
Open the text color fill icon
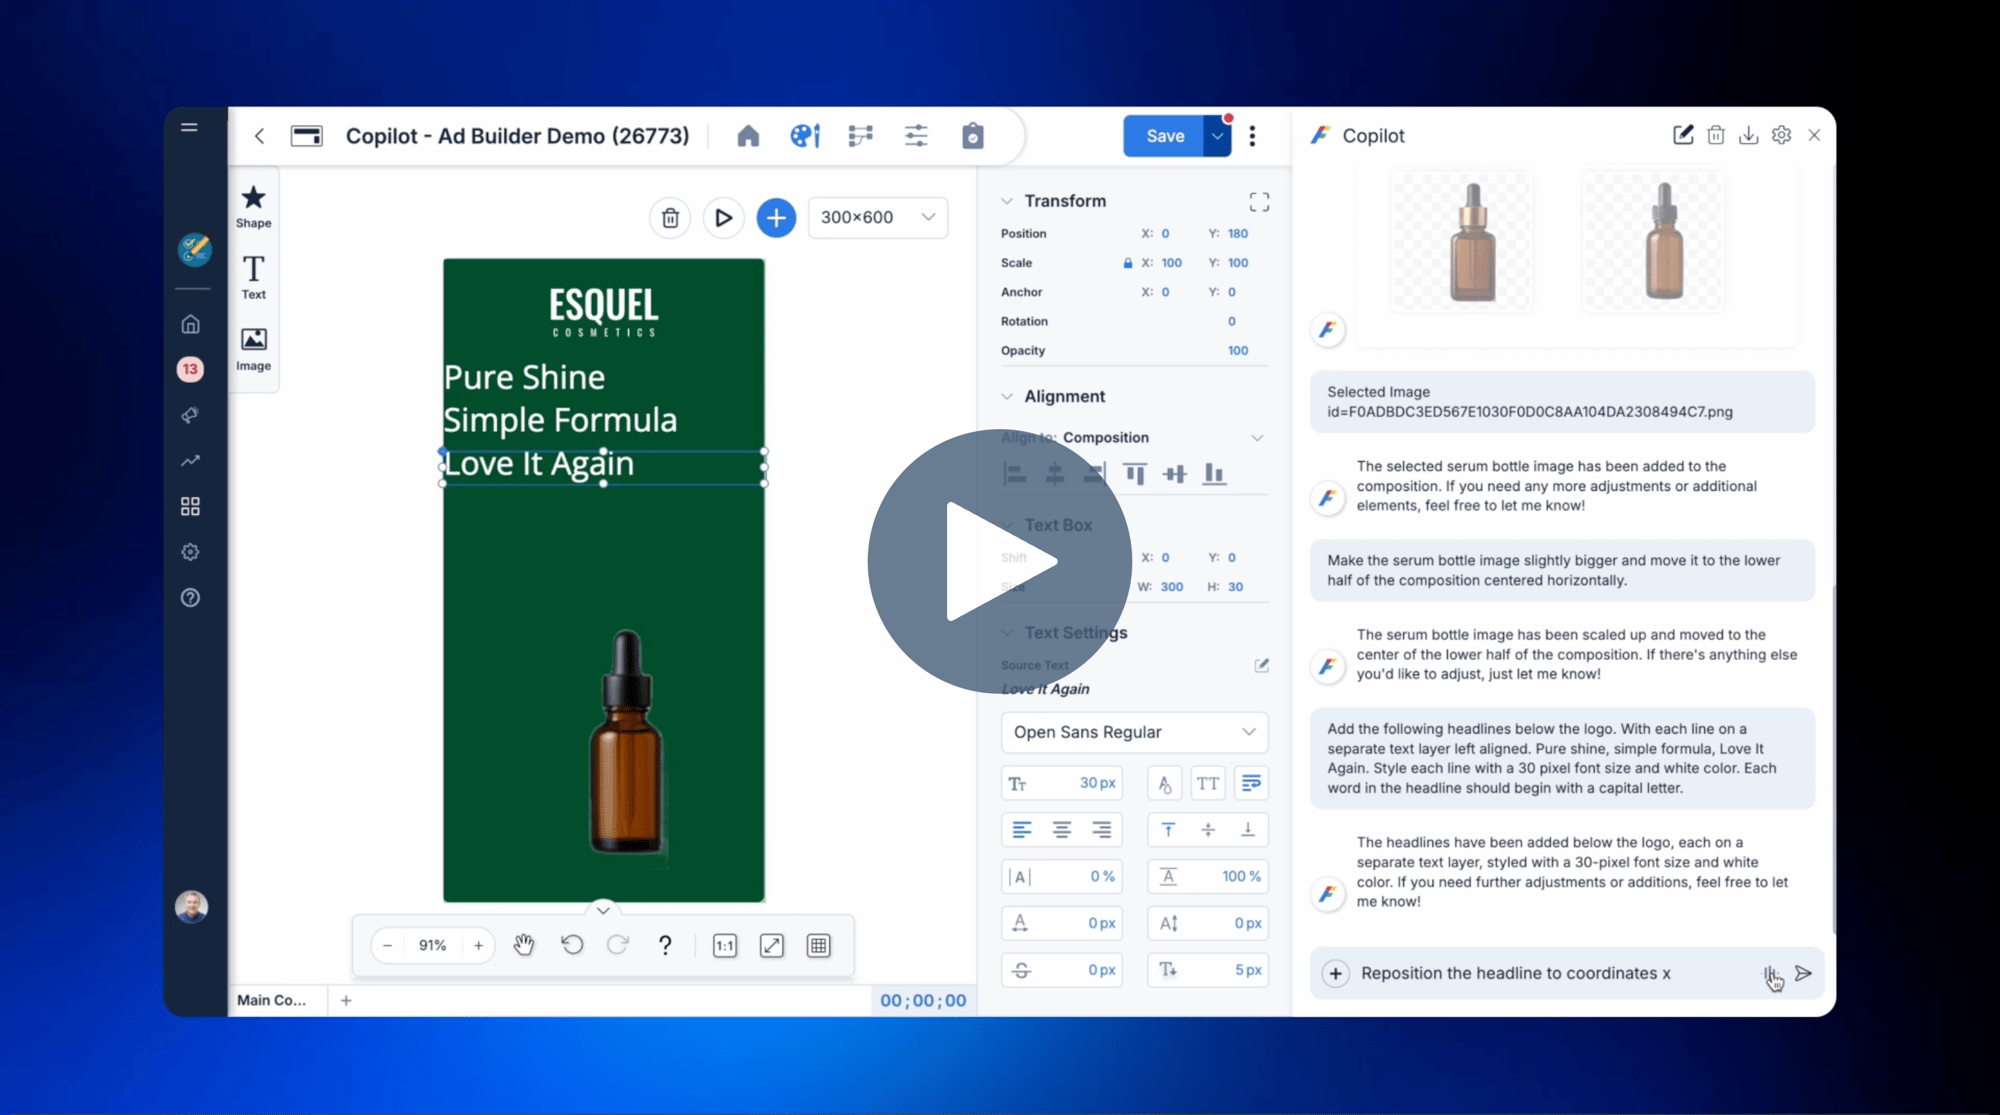pyautogui.click(x=1164, y=784)
